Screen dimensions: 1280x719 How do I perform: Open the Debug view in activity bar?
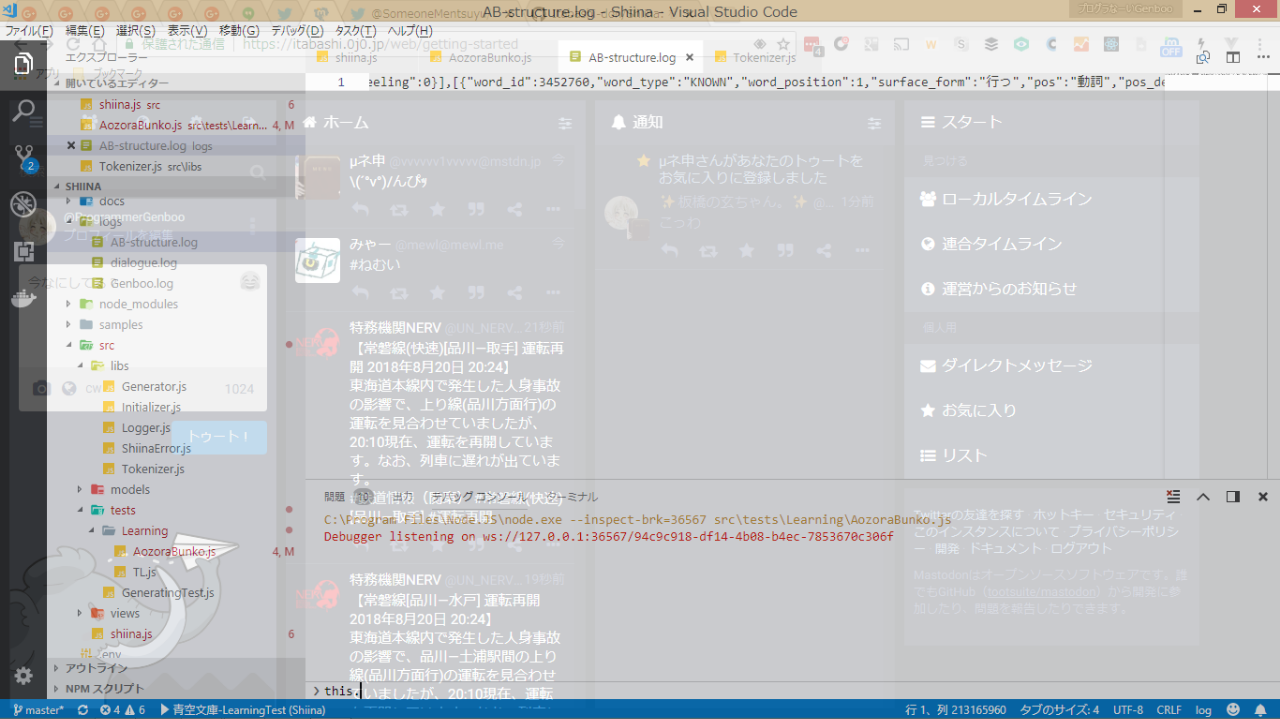23,205
